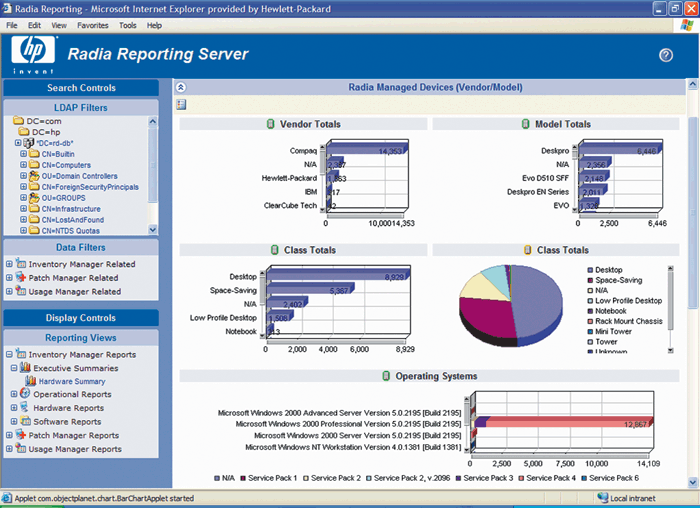The width and height of the screenshot is (700, 508).
Task: Expand the Software Reports node
Action: tap(14, 421)
